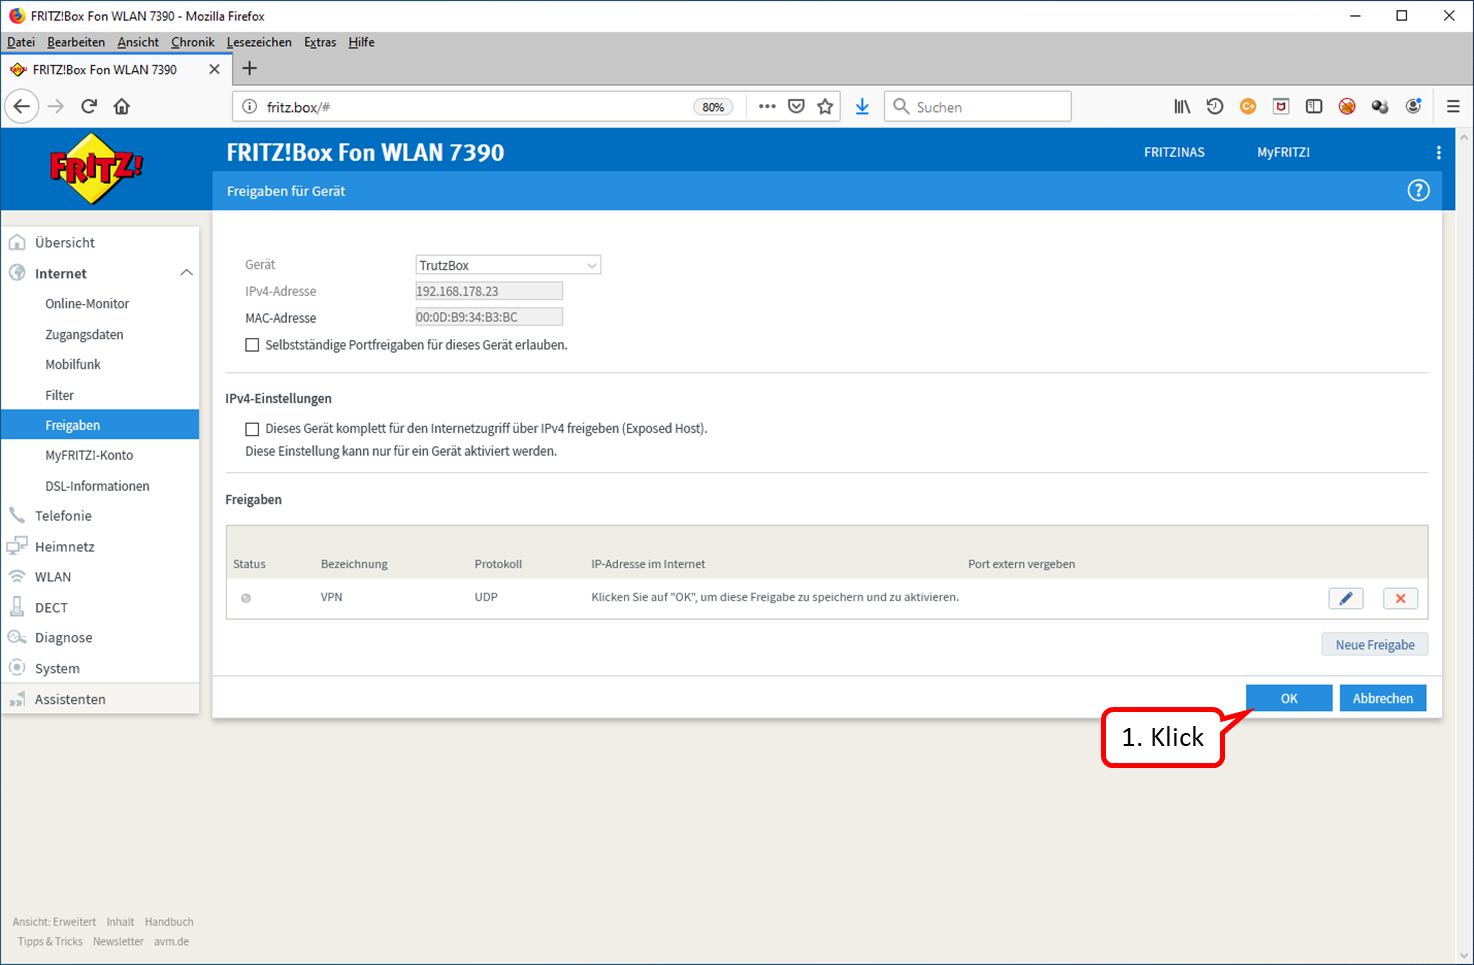Open Firefox hamburger menu
The width and height of the screenshot is (1474, 965).
coord(1453,106)
